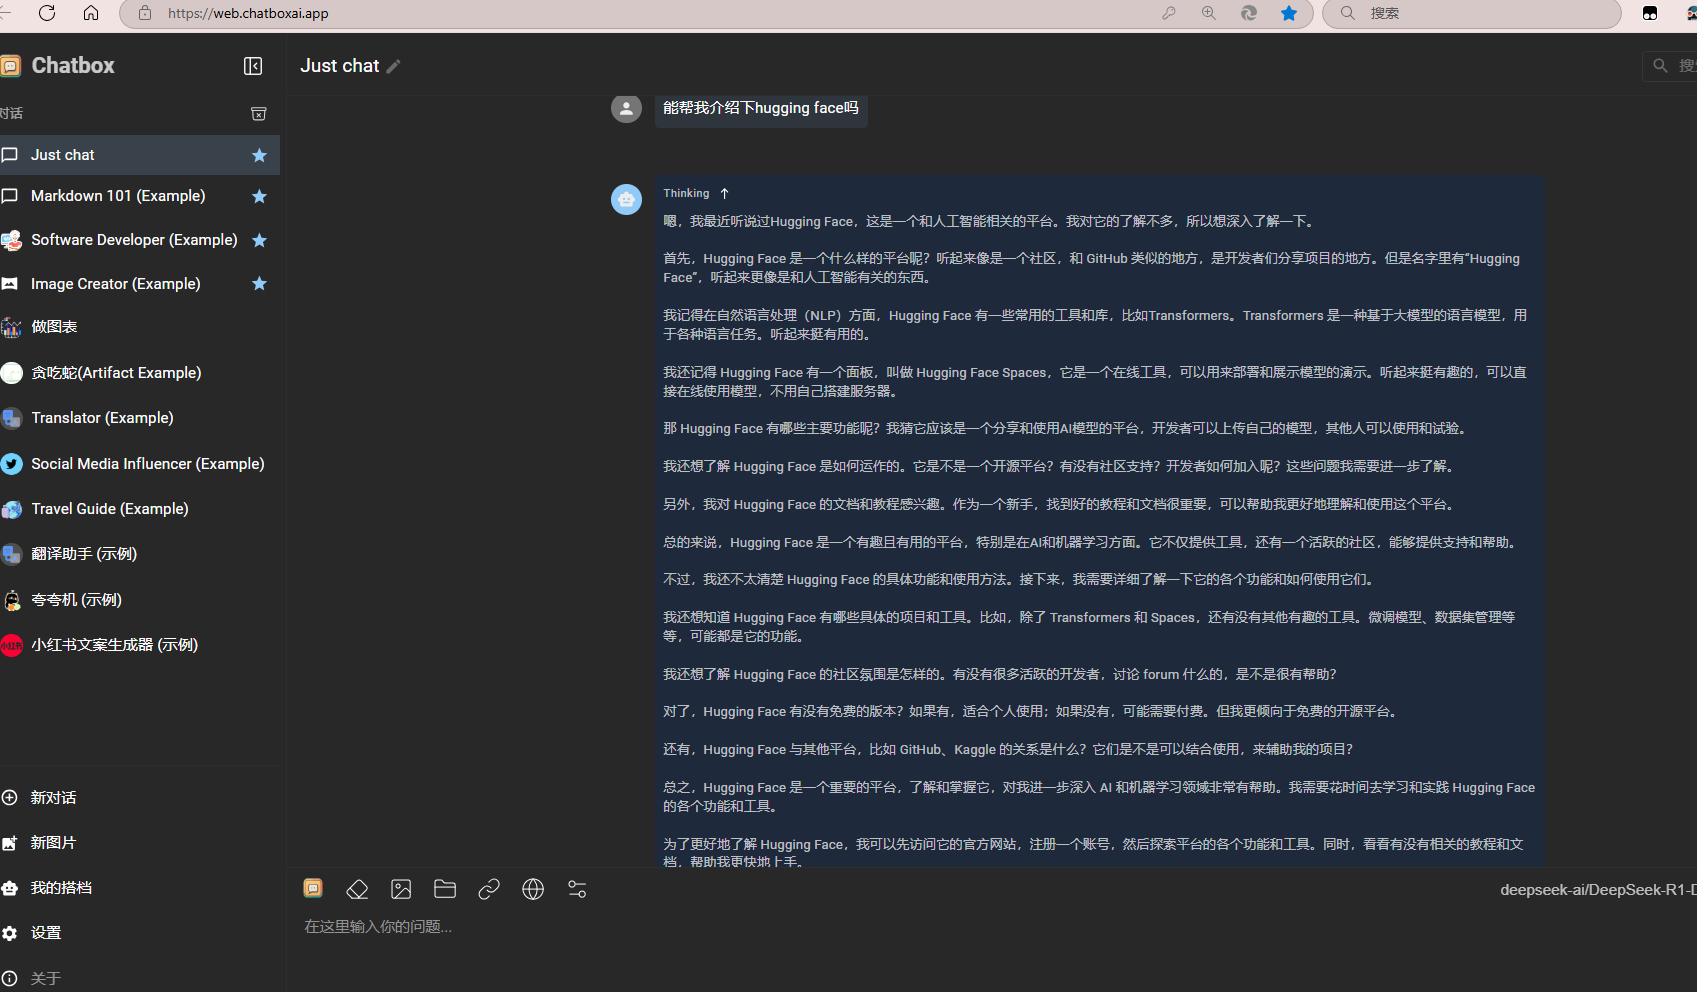Attach an image using picture icon

(401, 889)
